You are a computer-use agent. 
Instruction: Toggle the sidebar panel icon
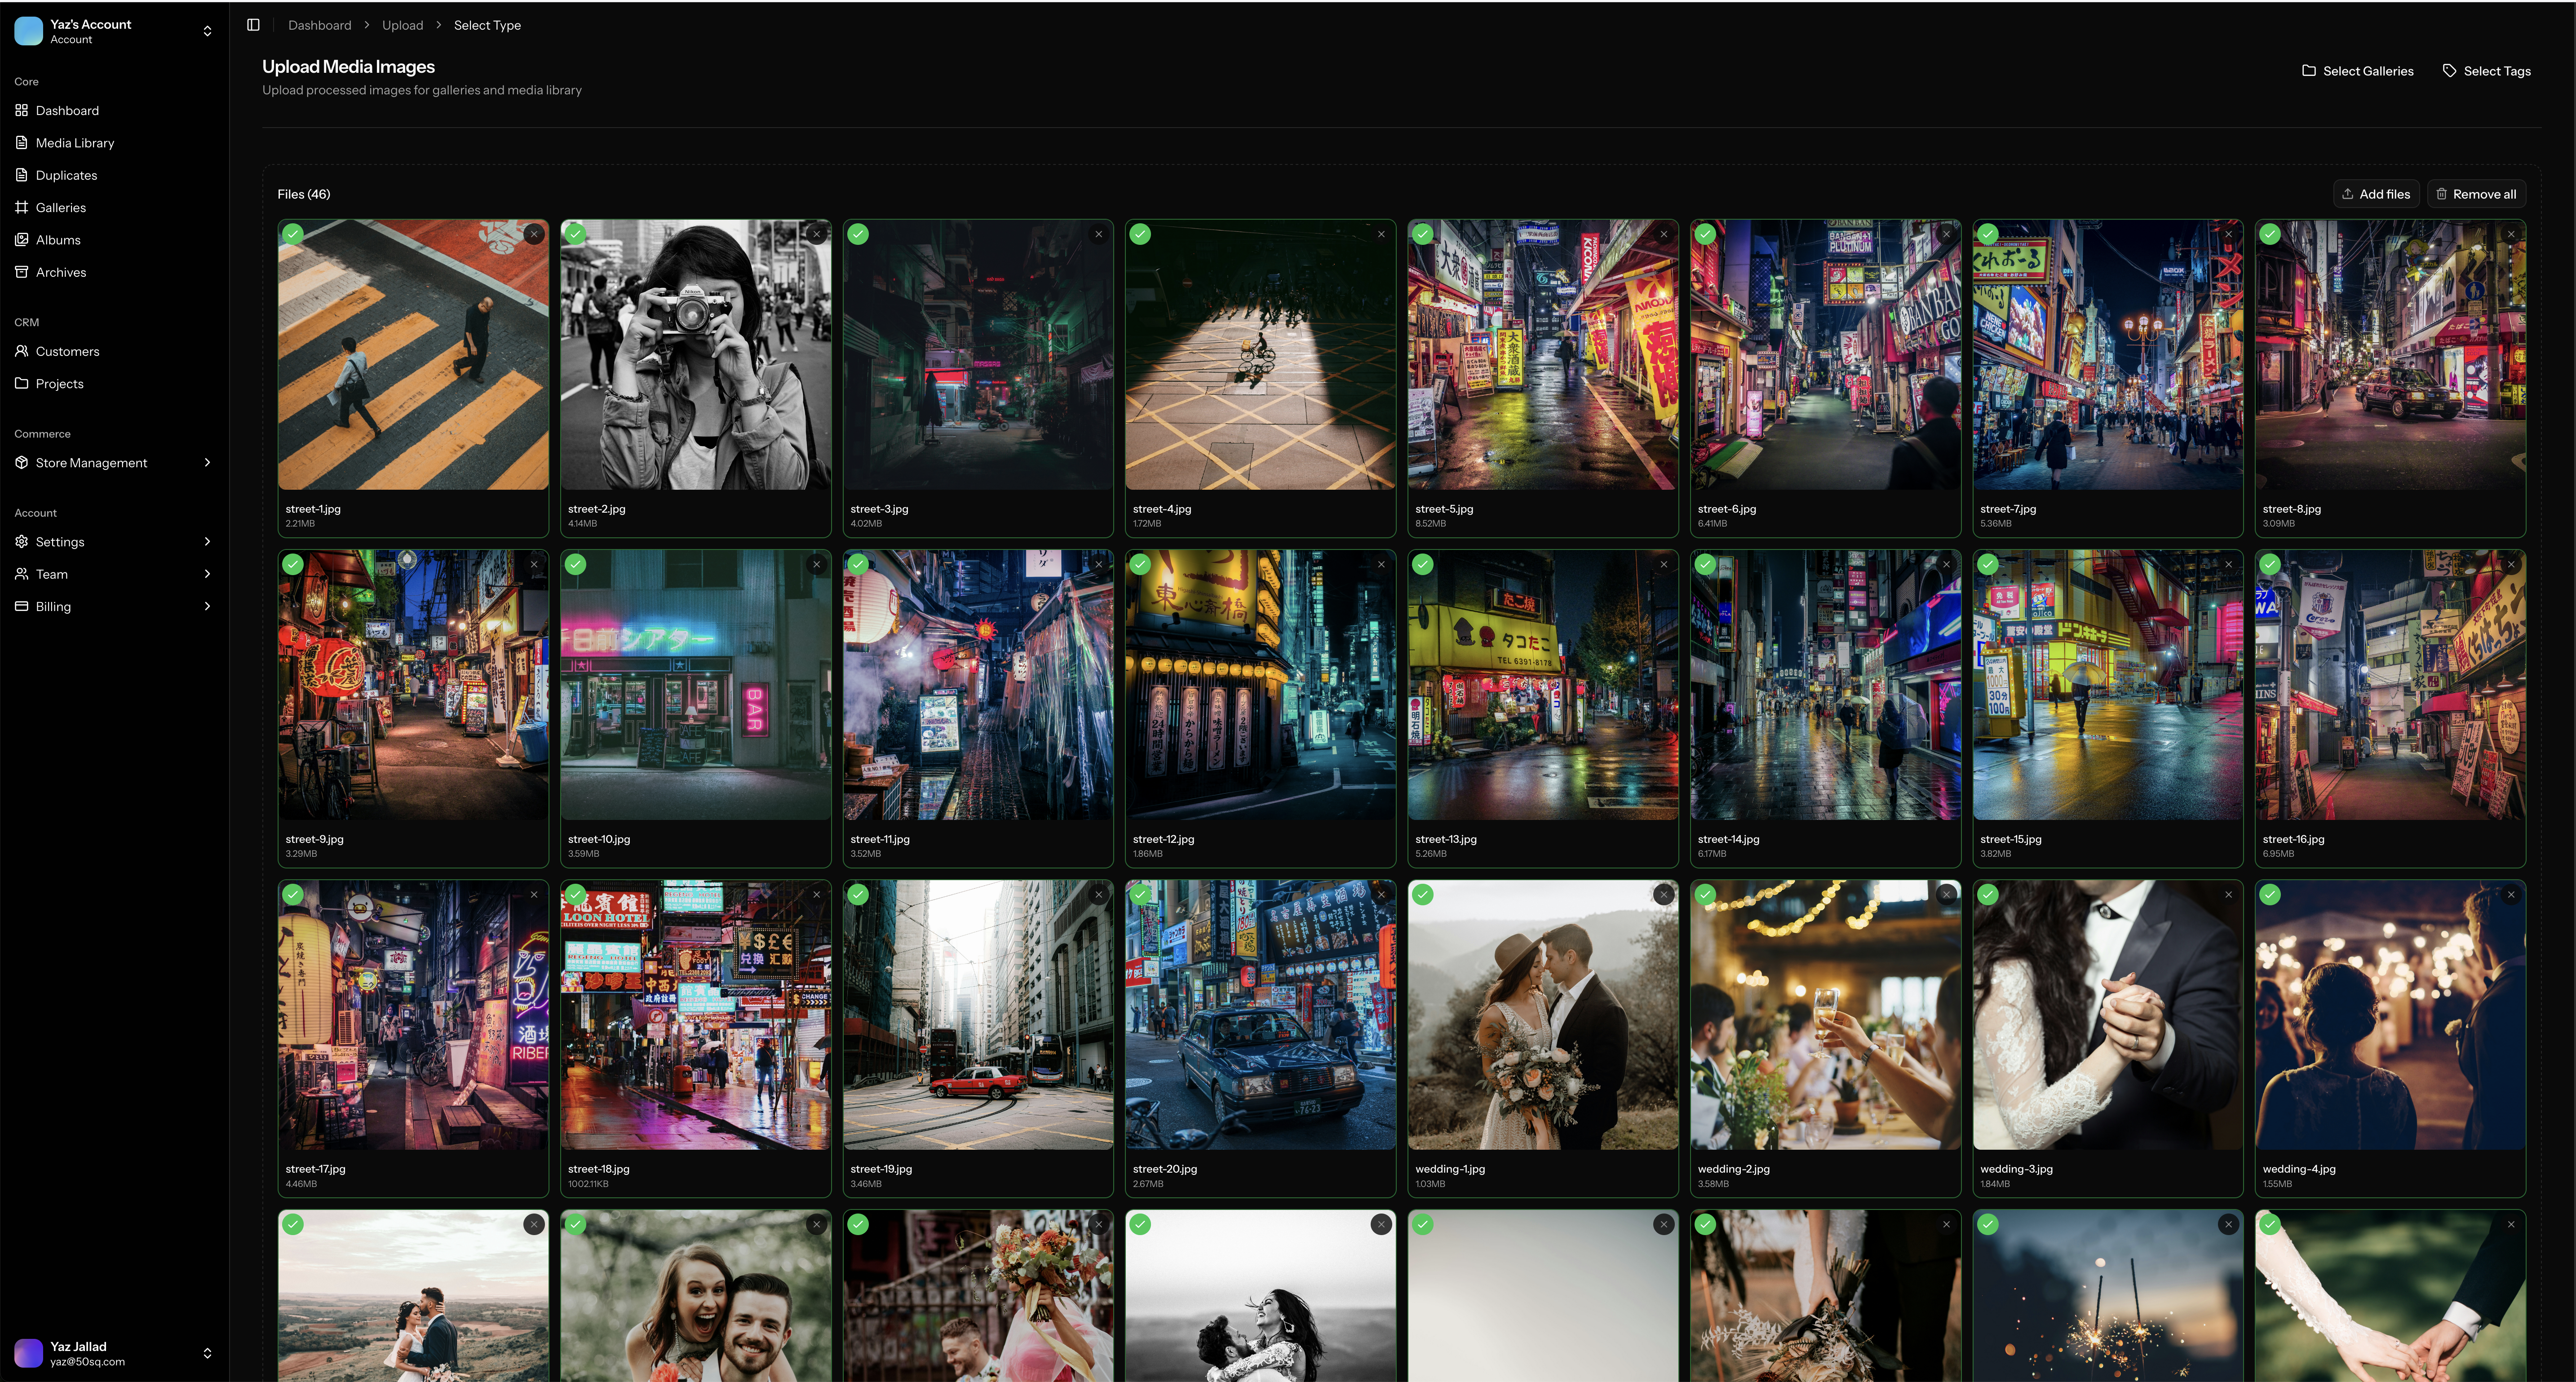pos(253,25)
